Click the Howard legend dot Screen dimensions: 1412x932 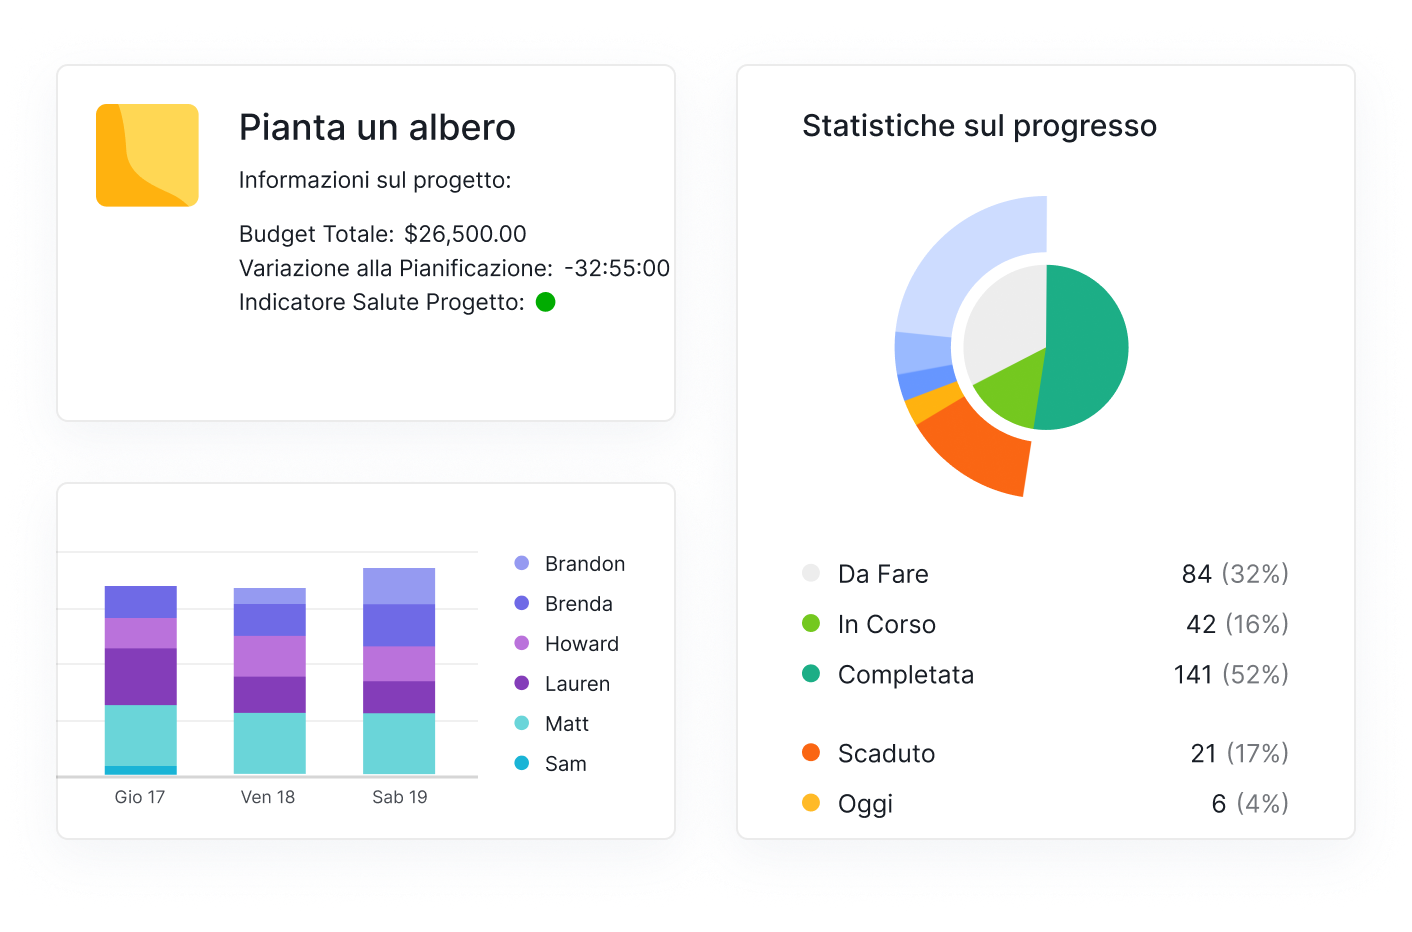click(521, 643)
